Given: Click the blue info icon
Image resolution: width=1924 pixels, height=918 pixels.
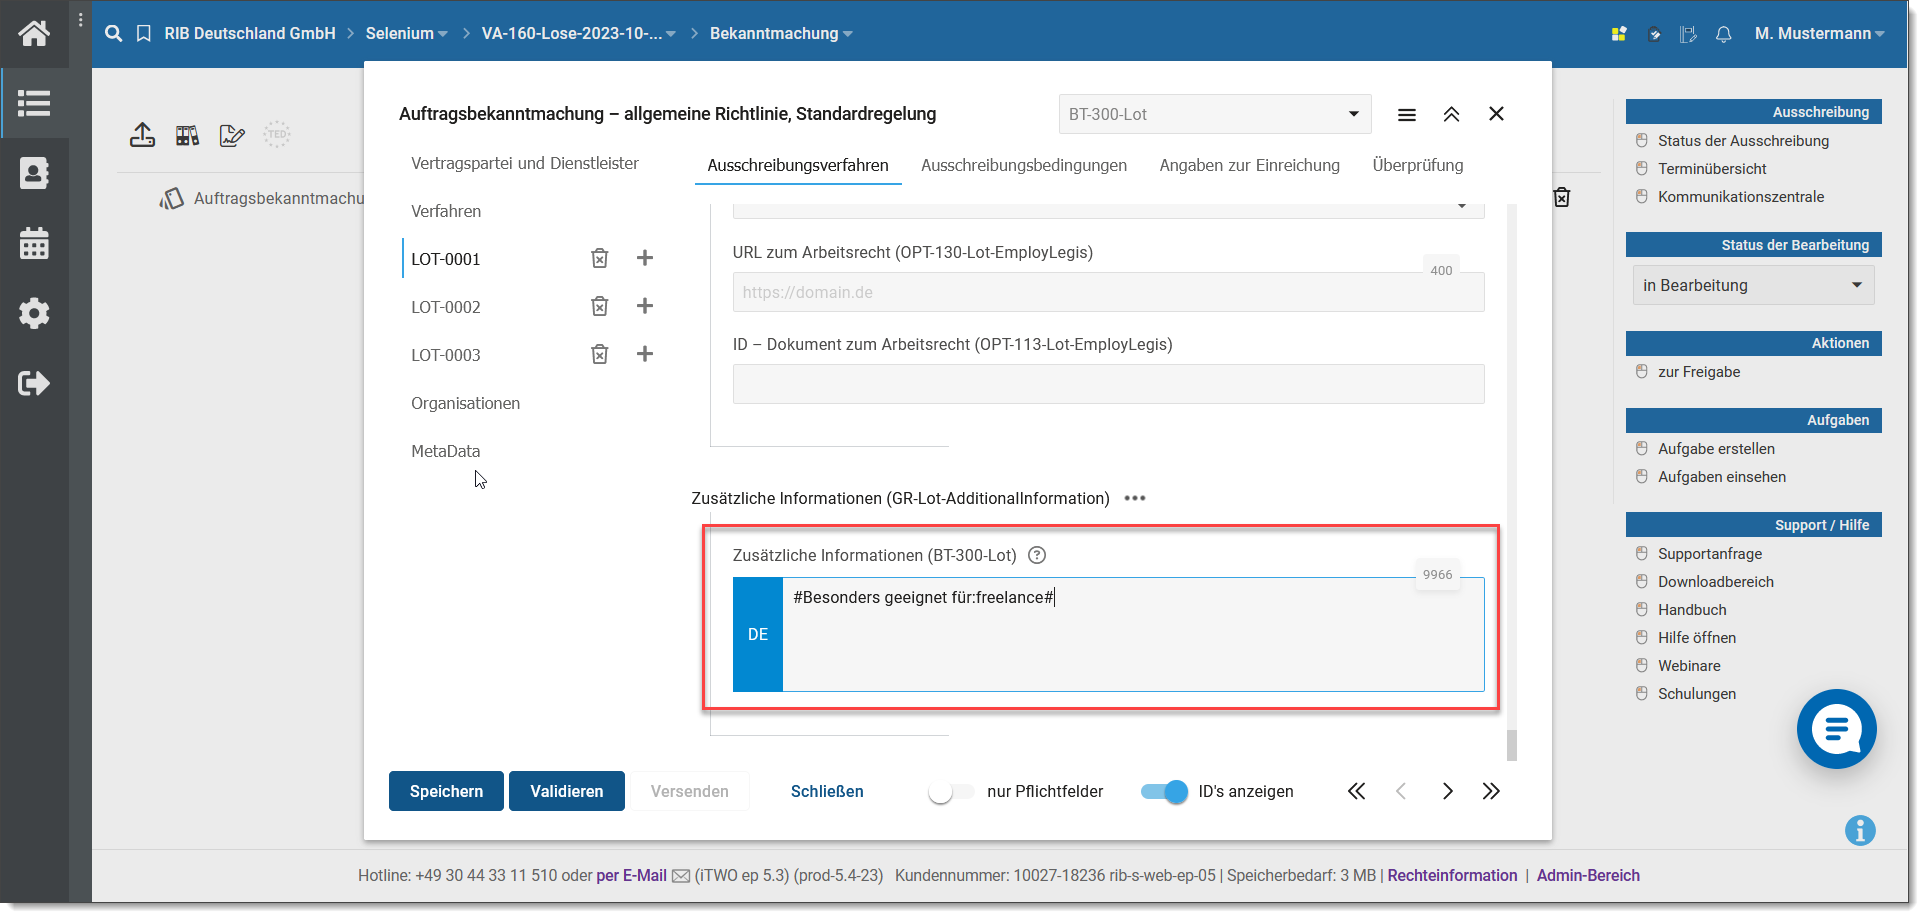Looking at the screenshot, I should (x=1860, y=830).
